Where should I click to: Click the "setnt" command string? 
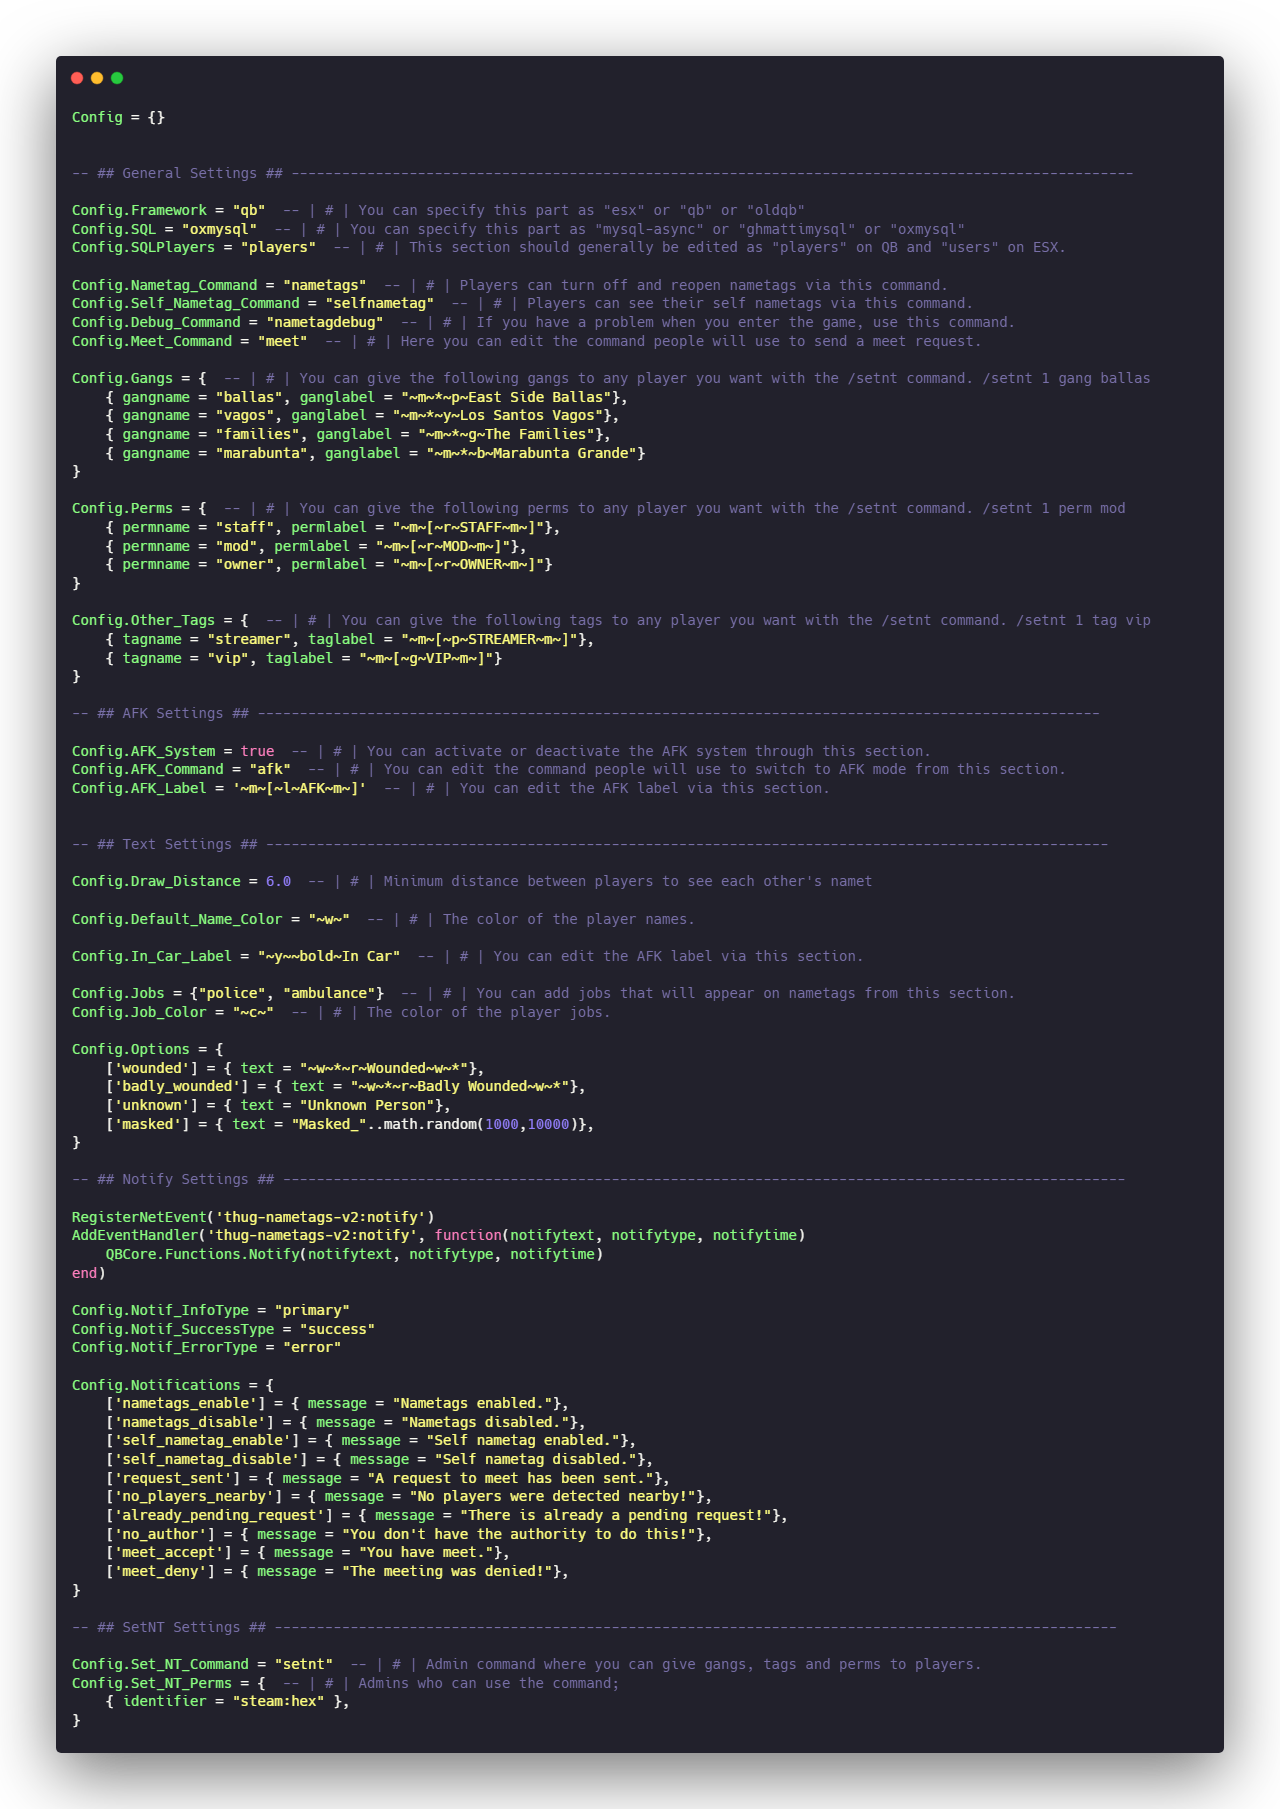coord(304,1664)
